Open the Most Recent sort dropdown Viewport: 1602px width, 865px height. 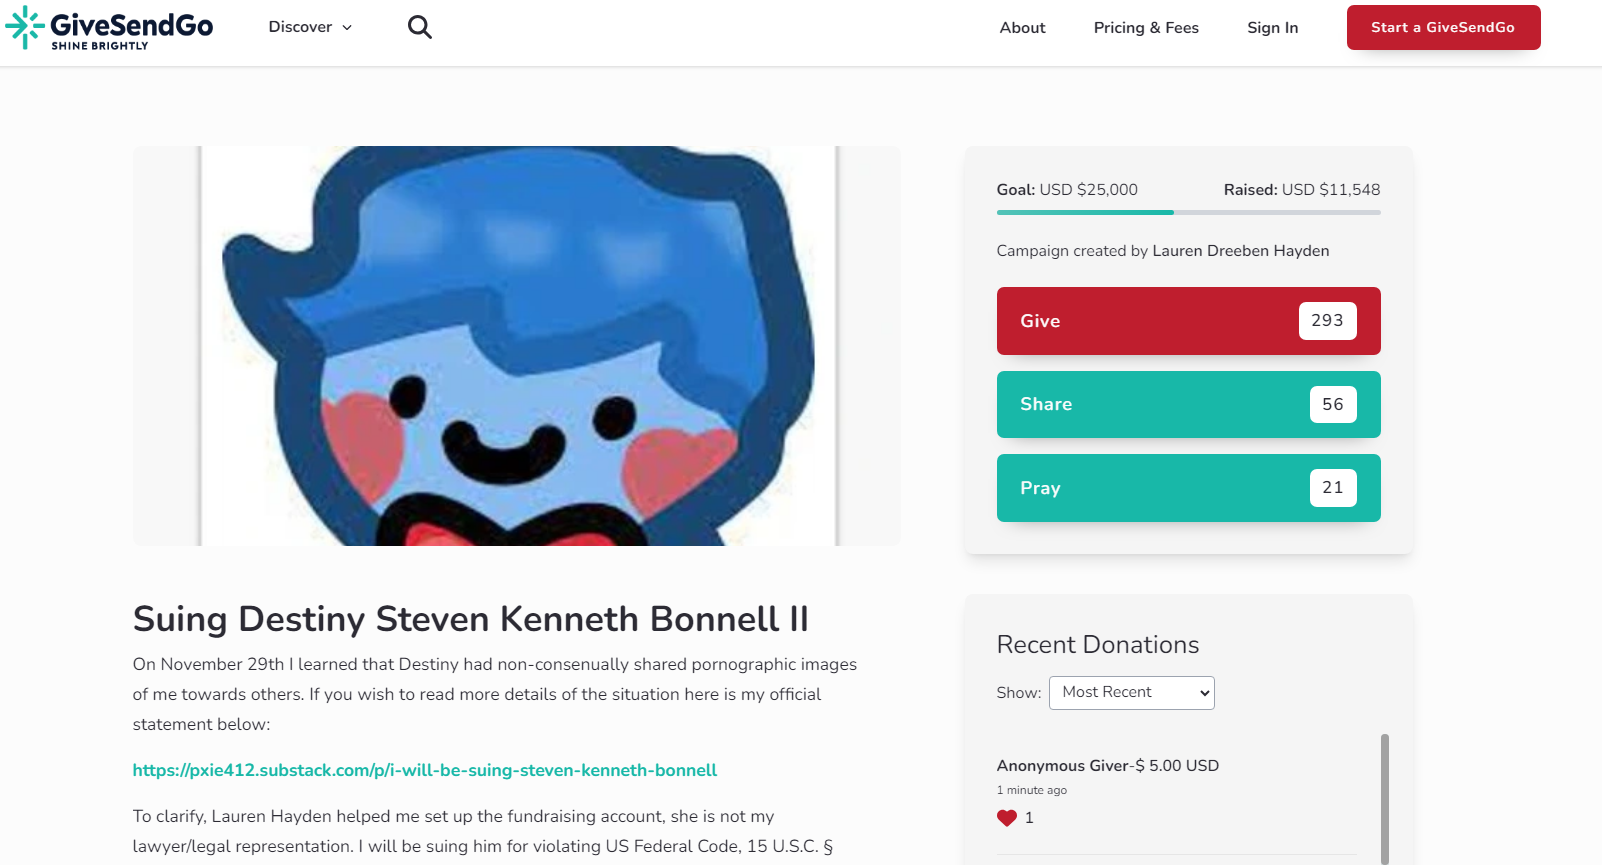click(x=1131, y=693)
